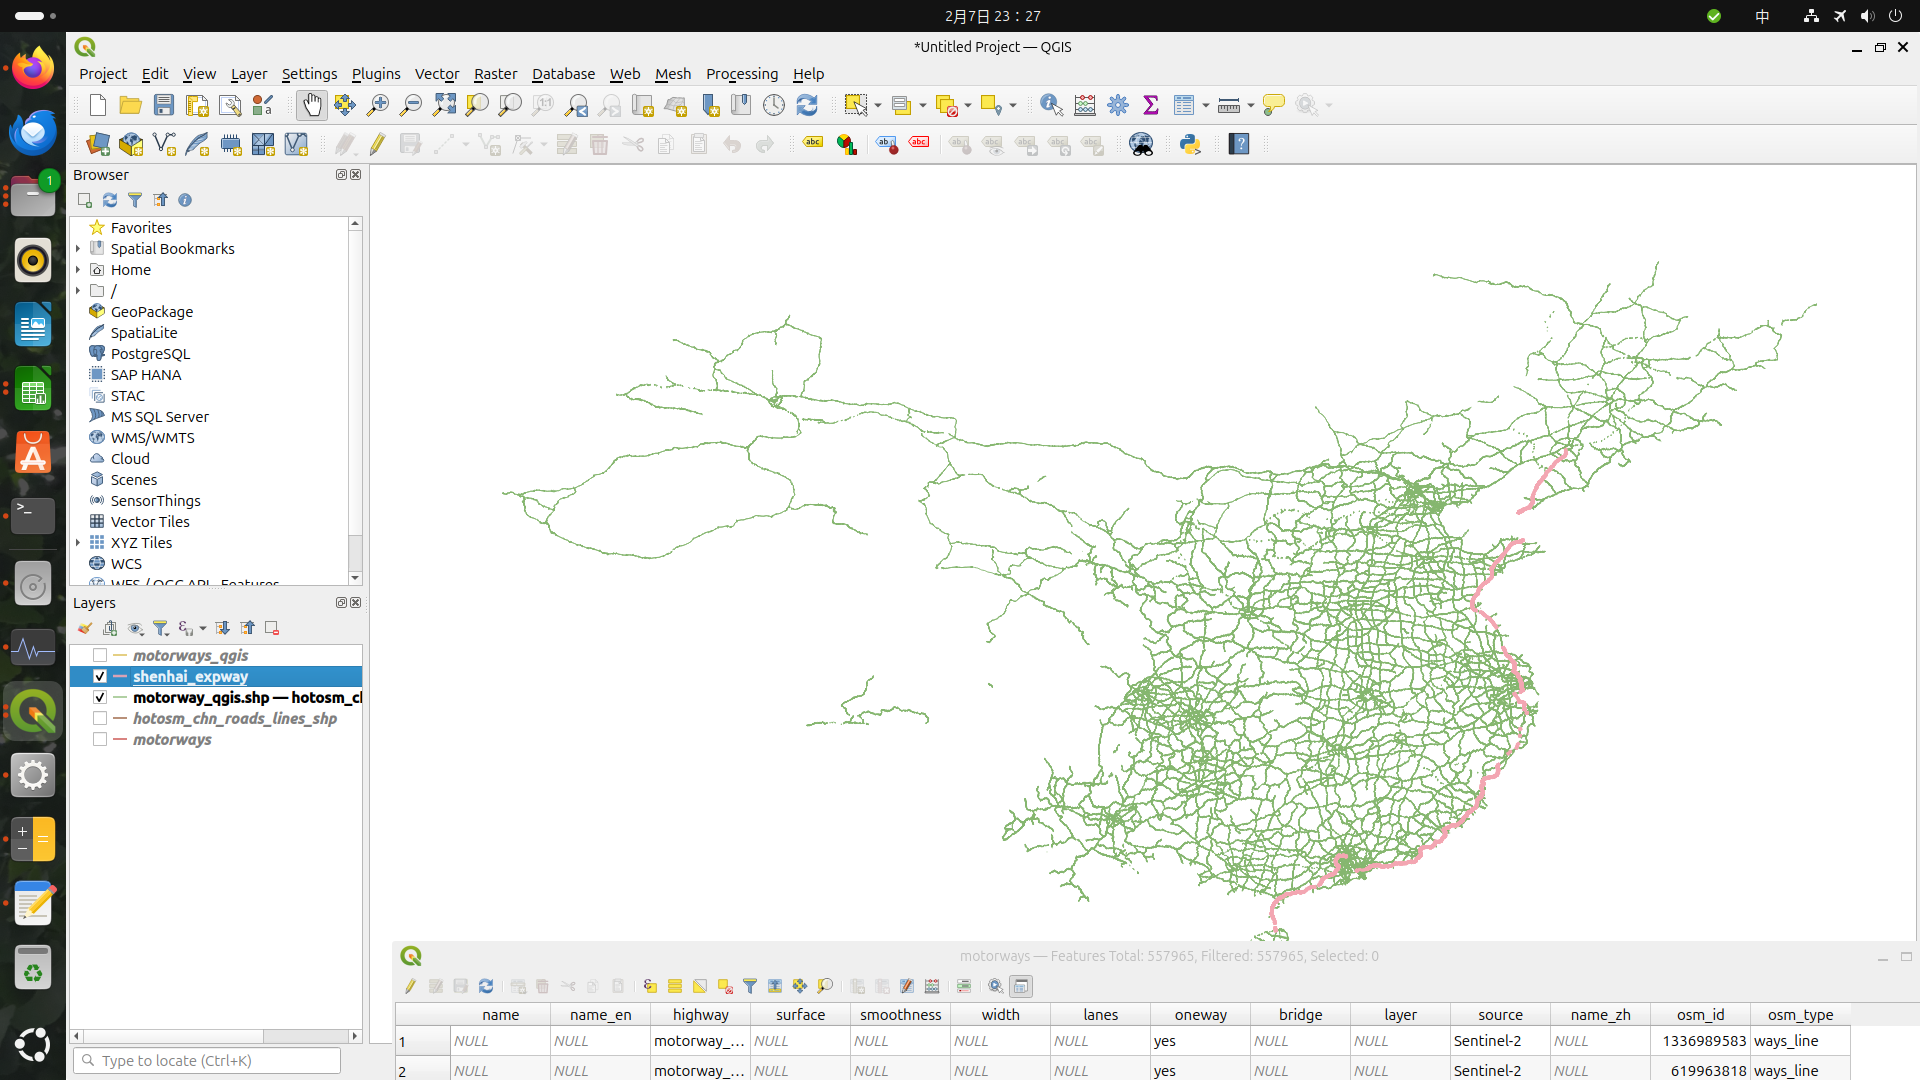Enable the motorways_qgis layer checkbox
Viewport: 1920px width, 1080px height.
[x=100, y=656]
